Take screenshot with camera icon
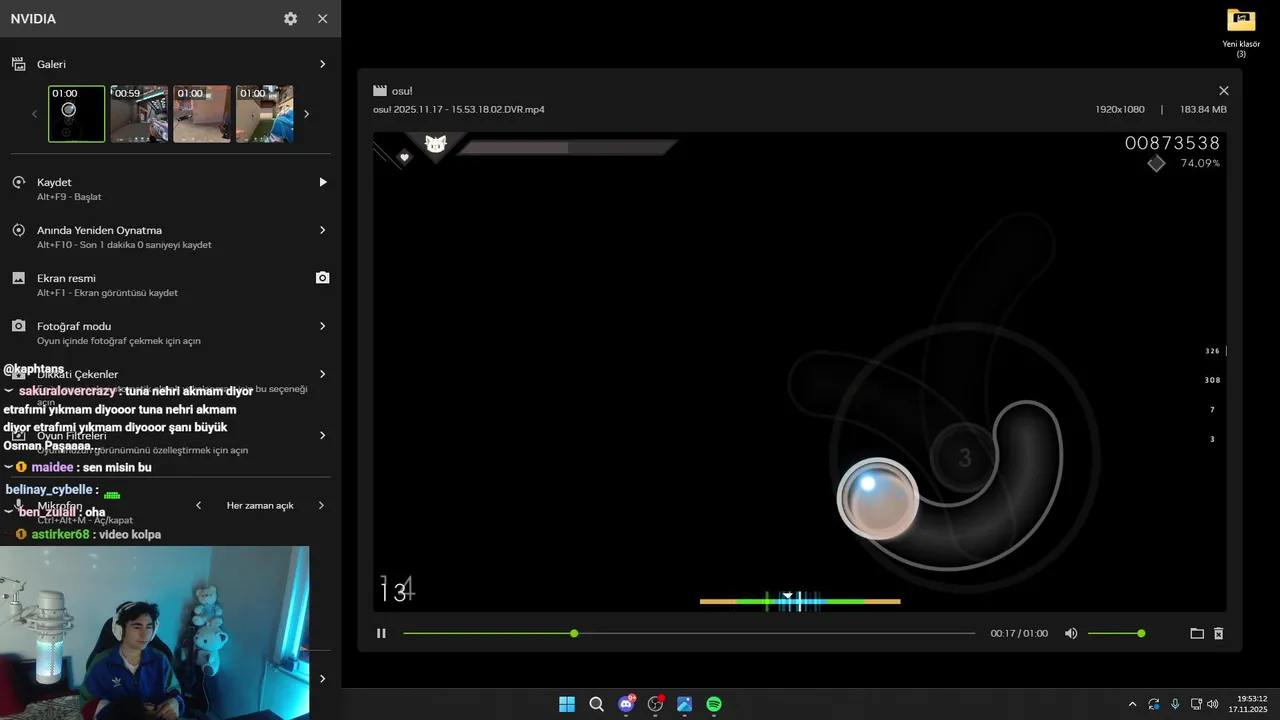This screenshot has width=1280, height=720. (322, 278)
